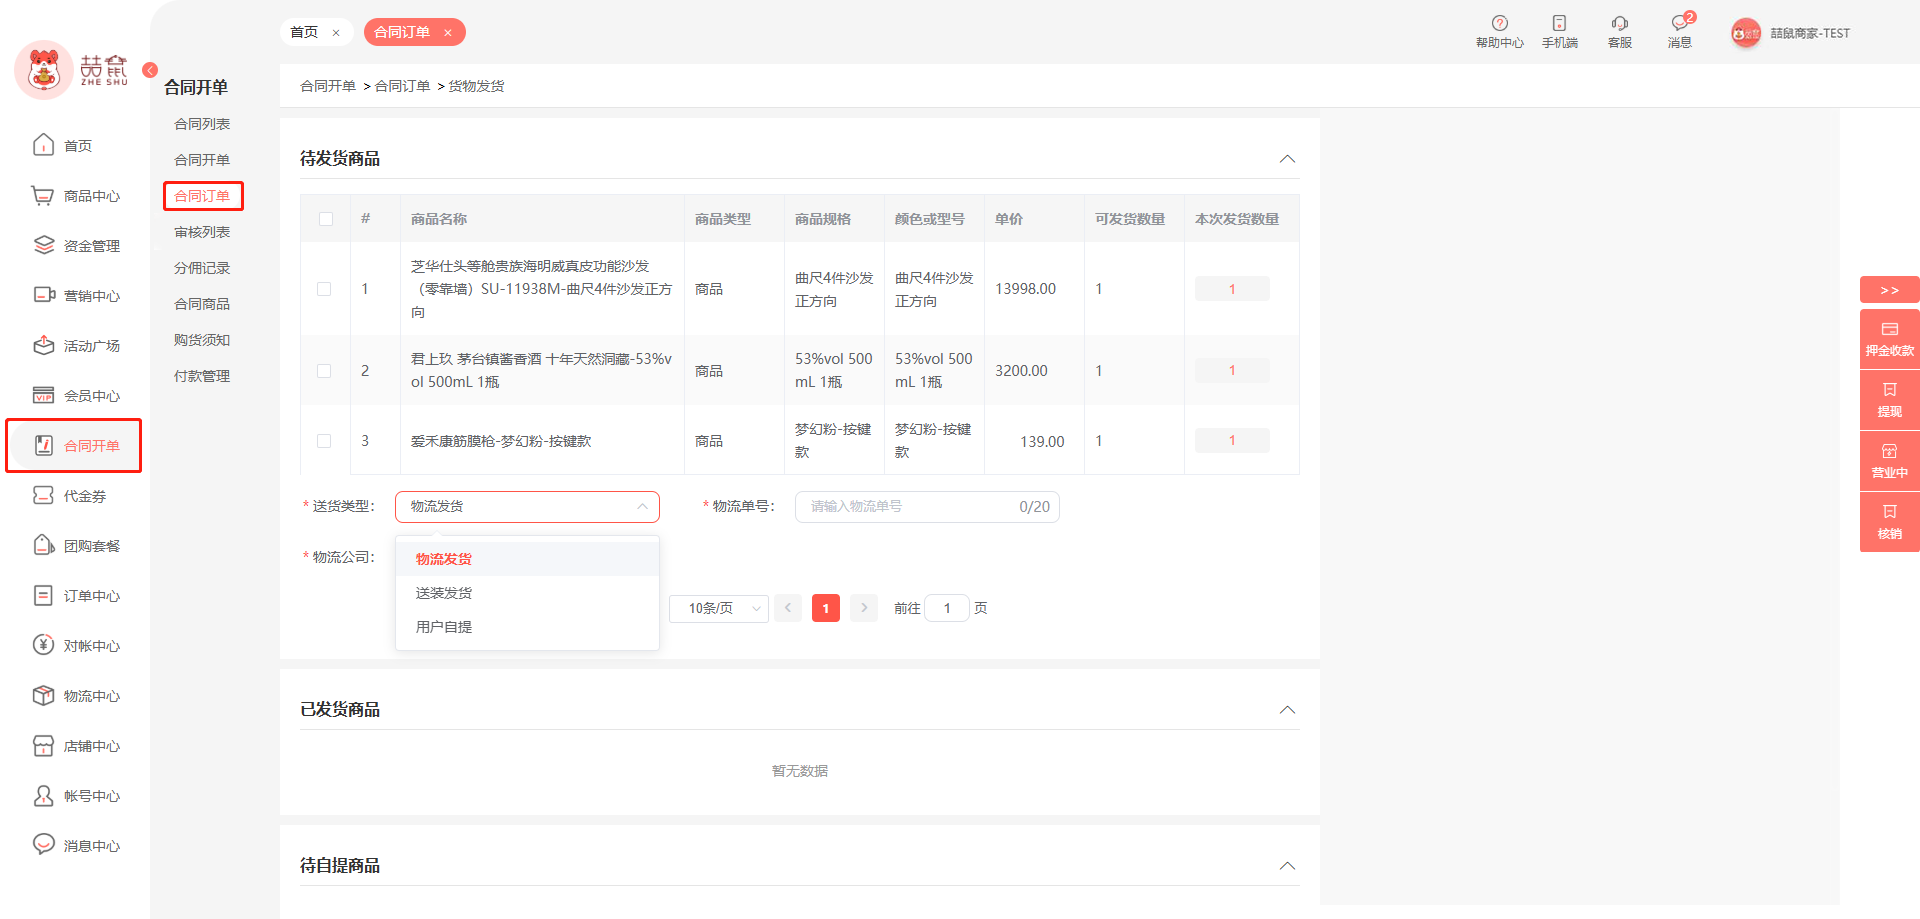The height and width of the screenshot is (919, 1920).
Task: Open 送货类型 dropdown selector
Action: point(527,507)
